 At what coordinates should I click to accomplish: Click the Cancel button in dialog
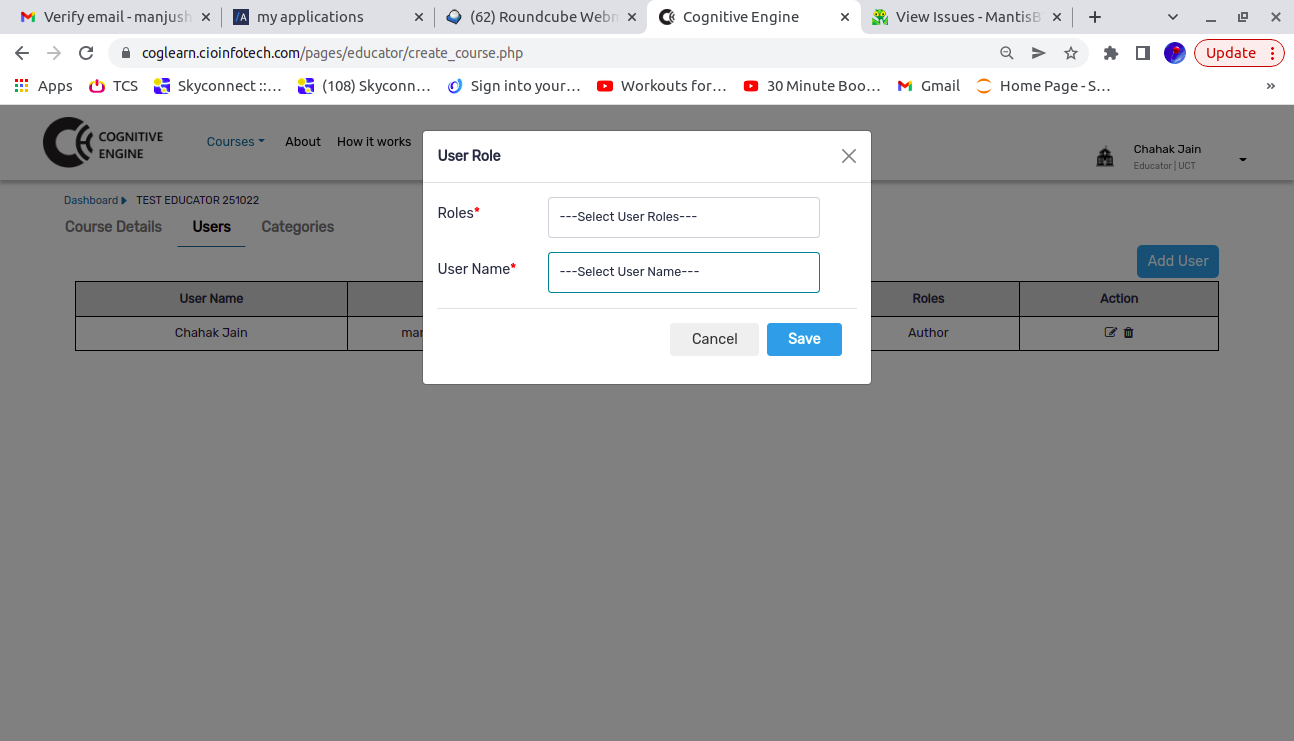[x=714, y=339]
